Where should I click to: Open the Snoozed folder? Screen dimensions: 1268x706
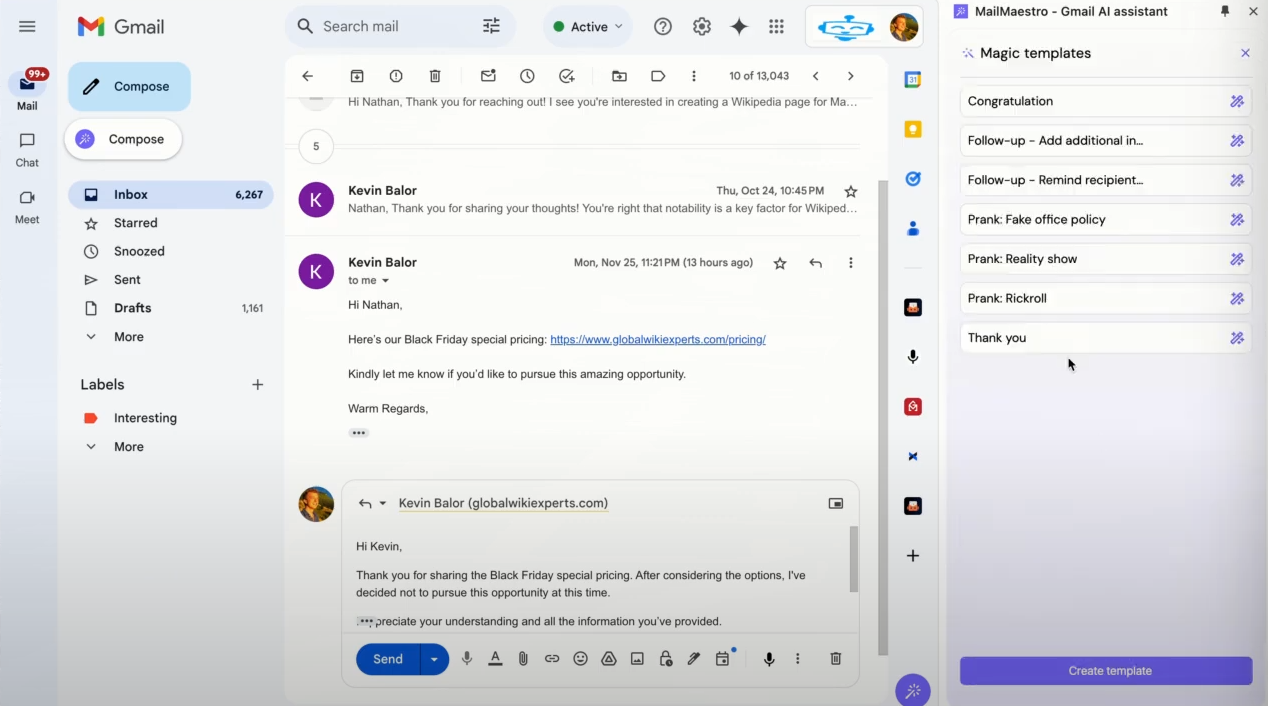pyautogui.click(x=170, y=251)
